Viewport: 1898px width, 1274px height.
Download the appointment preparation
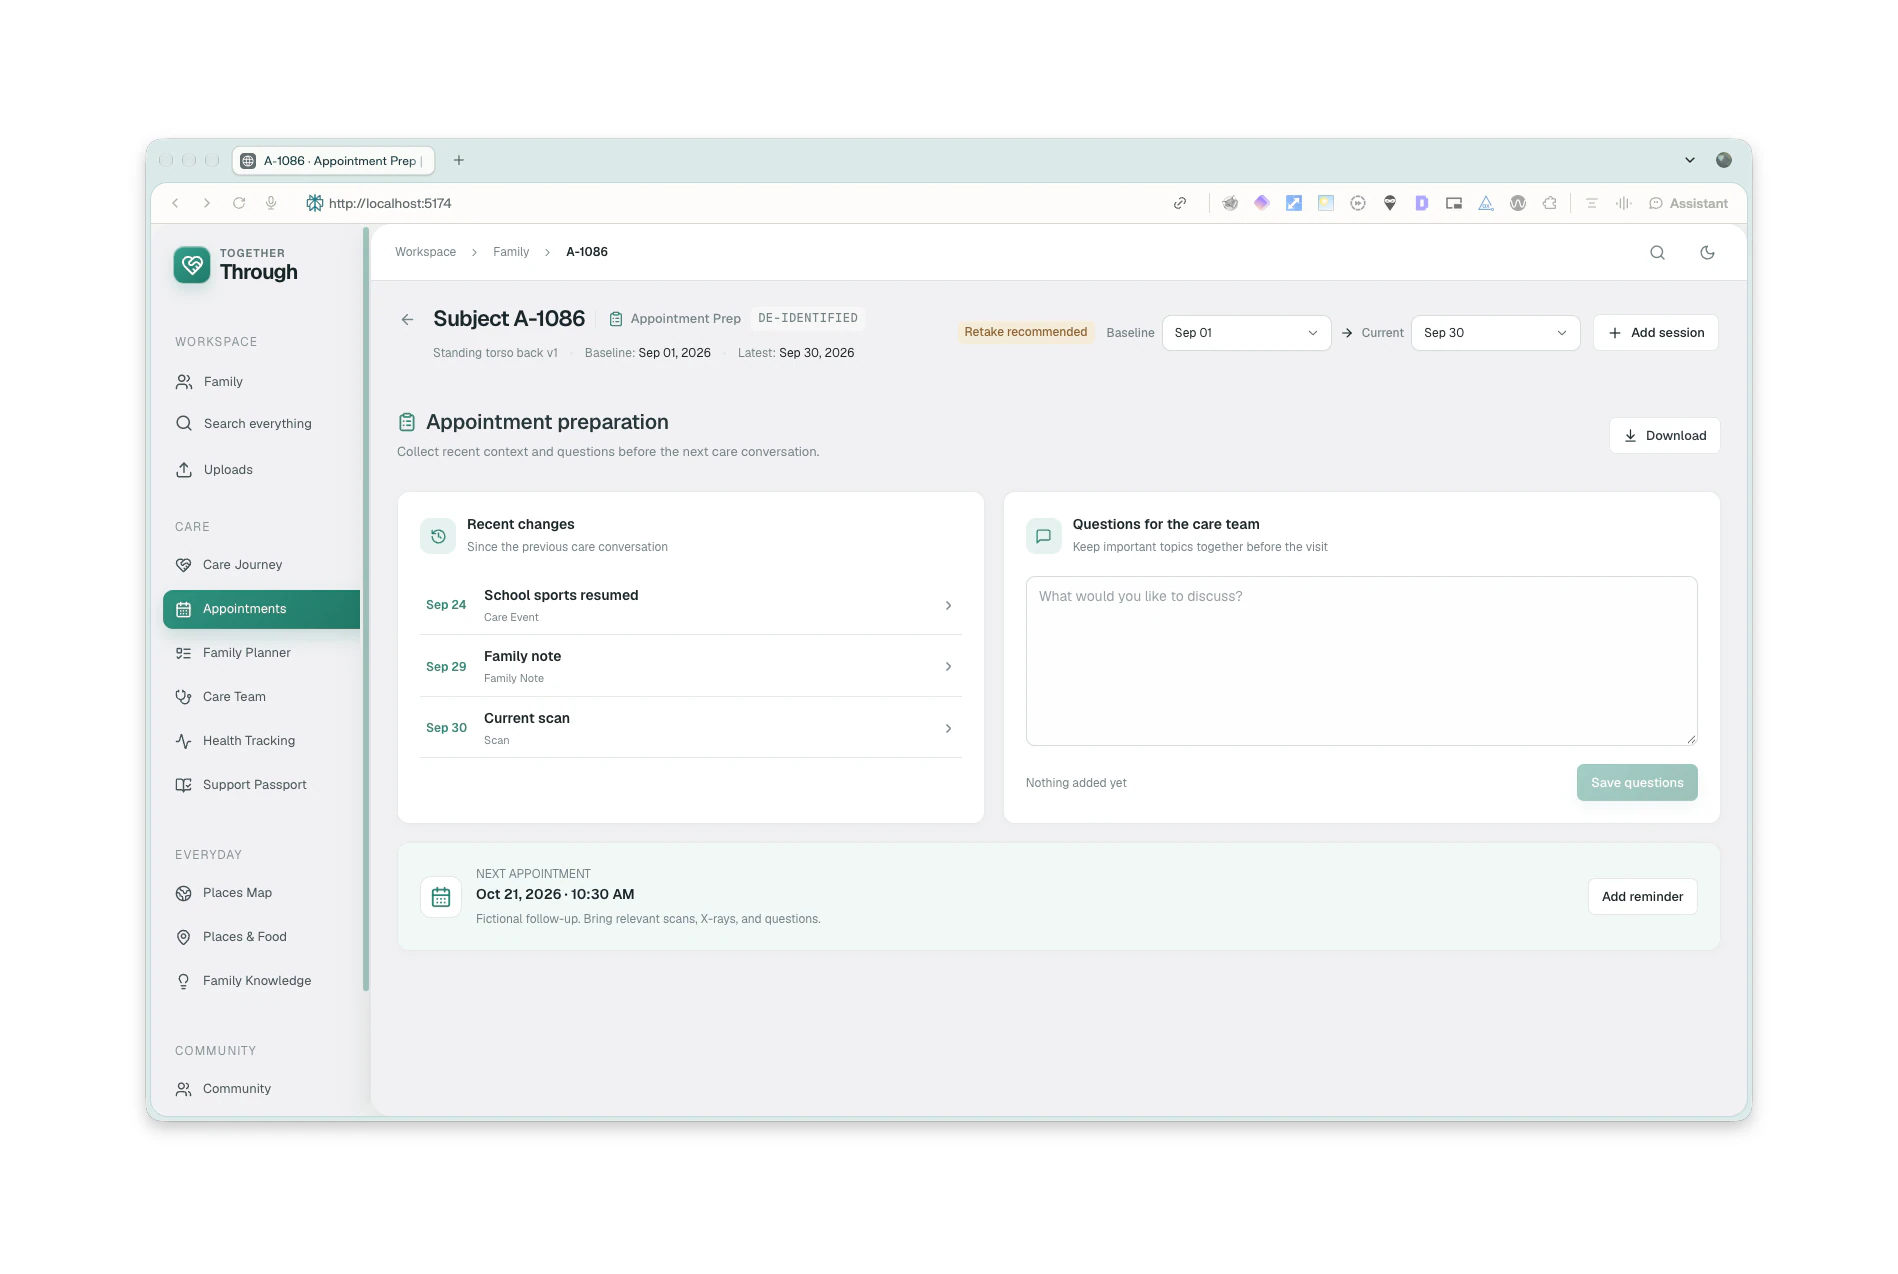[x=1664, y=436]
